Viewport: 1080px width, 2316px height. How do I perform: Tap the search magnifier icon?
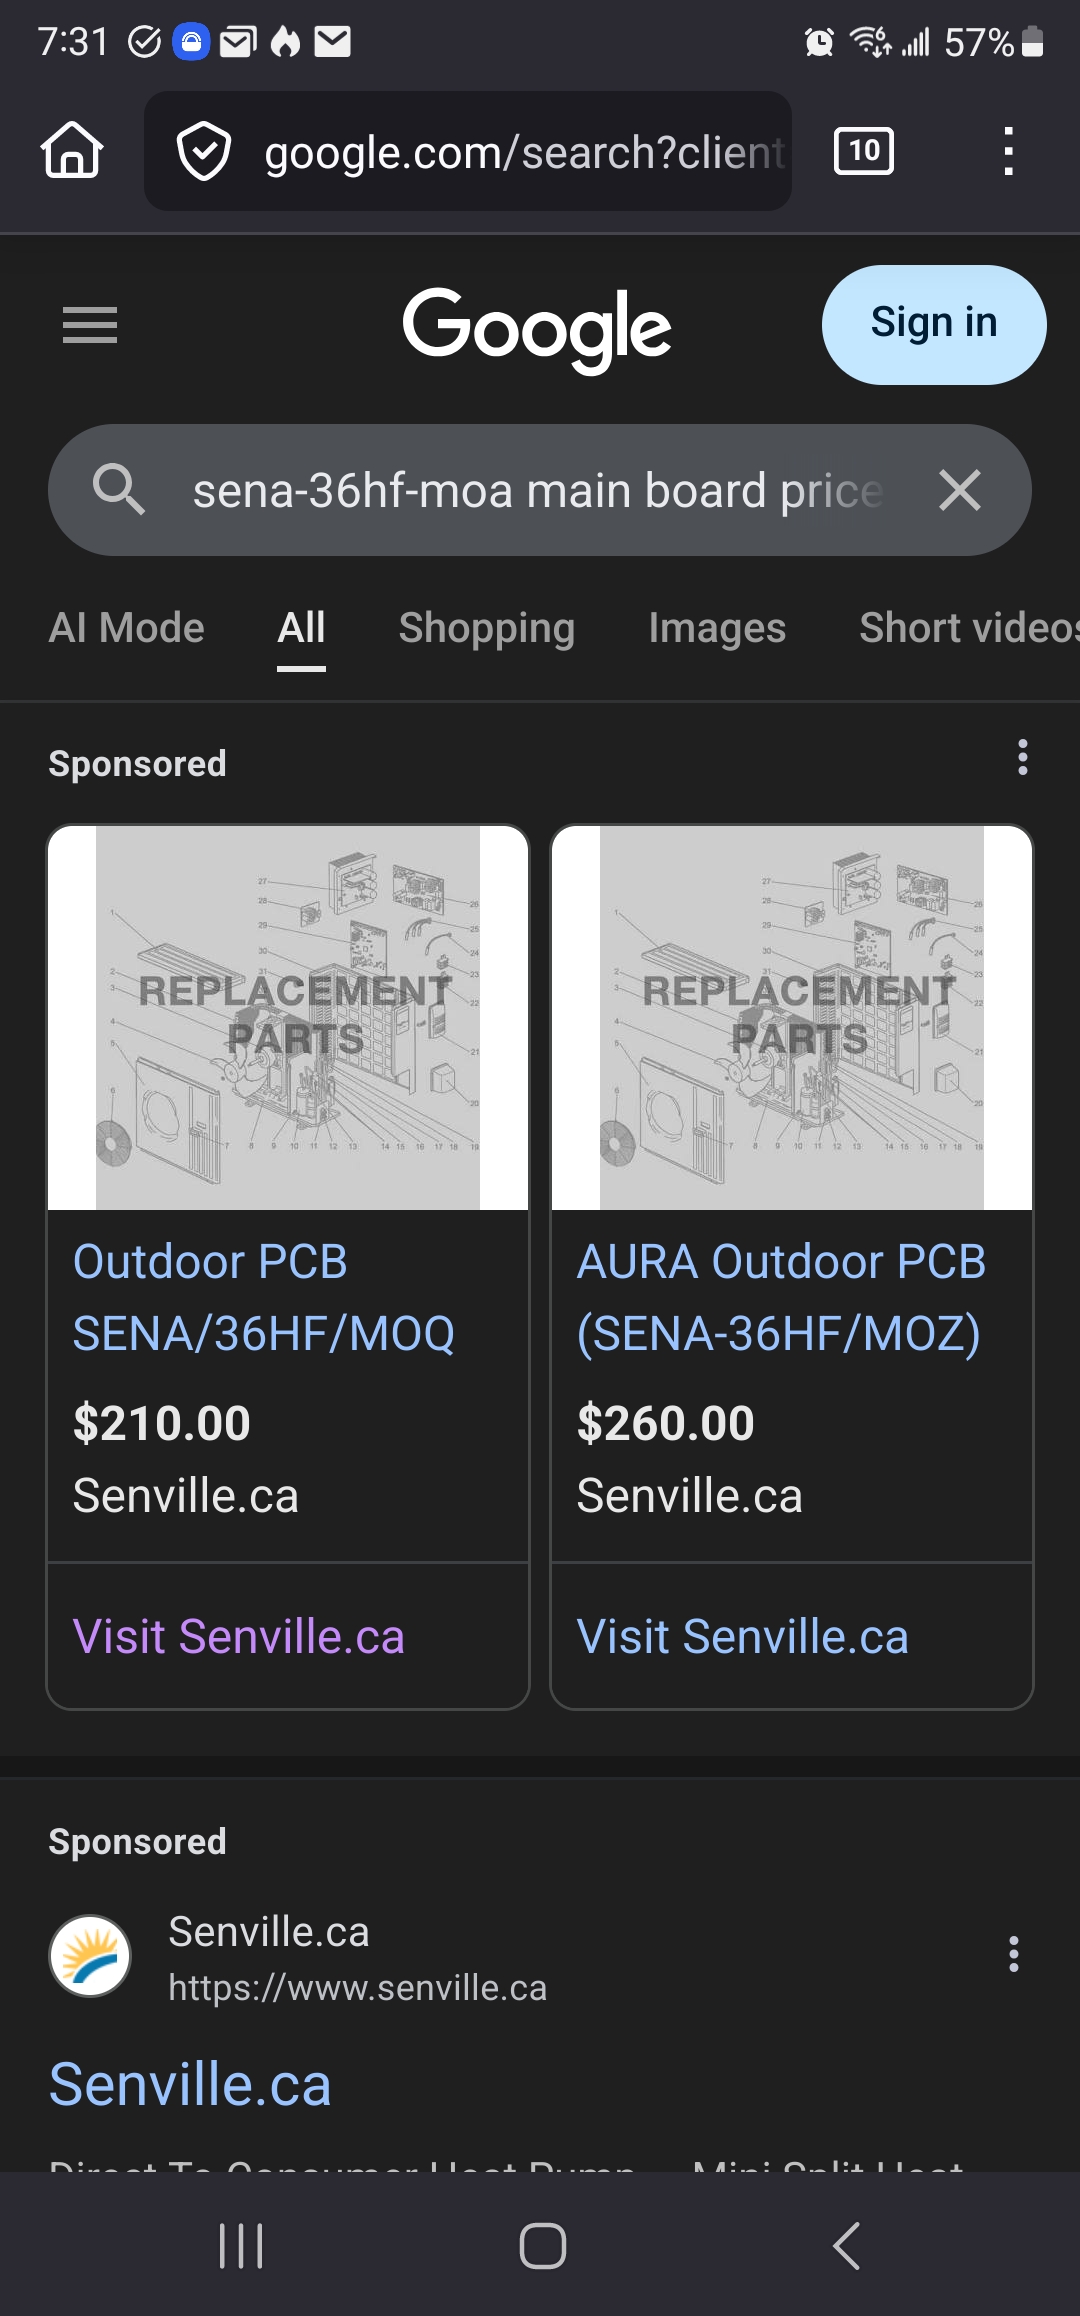click(x=119, y=490)
